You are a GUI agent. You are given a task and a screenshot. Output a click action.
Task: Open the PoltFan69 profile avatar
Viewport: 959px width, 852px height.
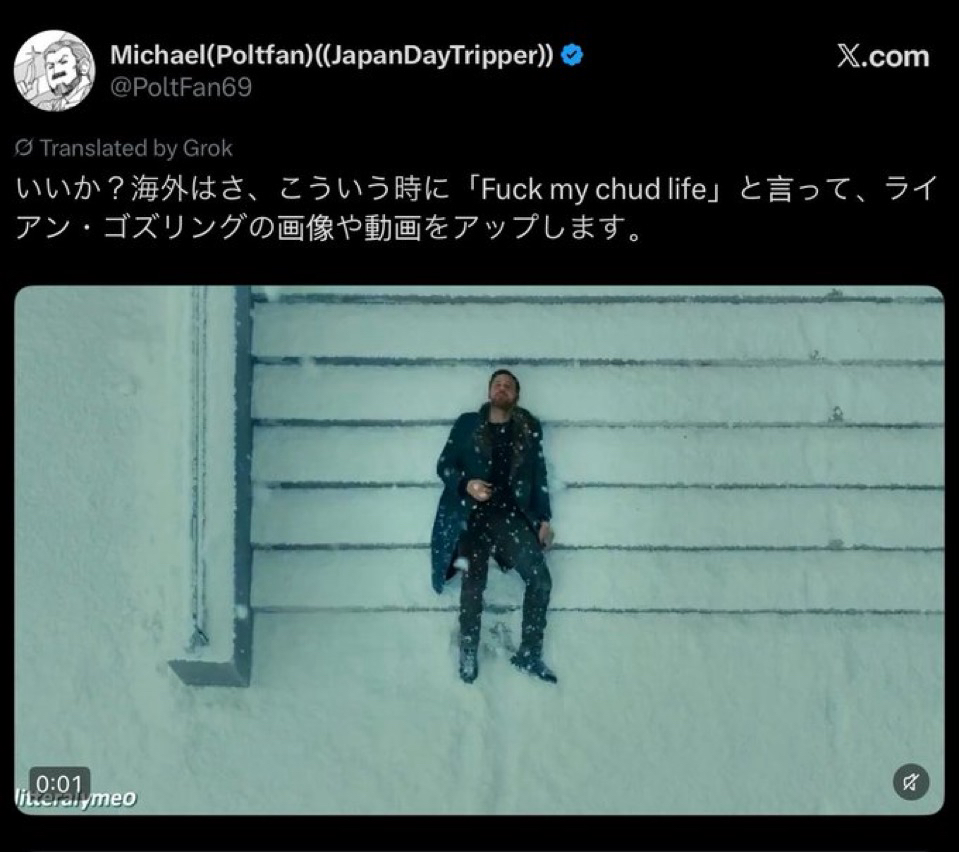pyautogui.click(x=54, y=70)
